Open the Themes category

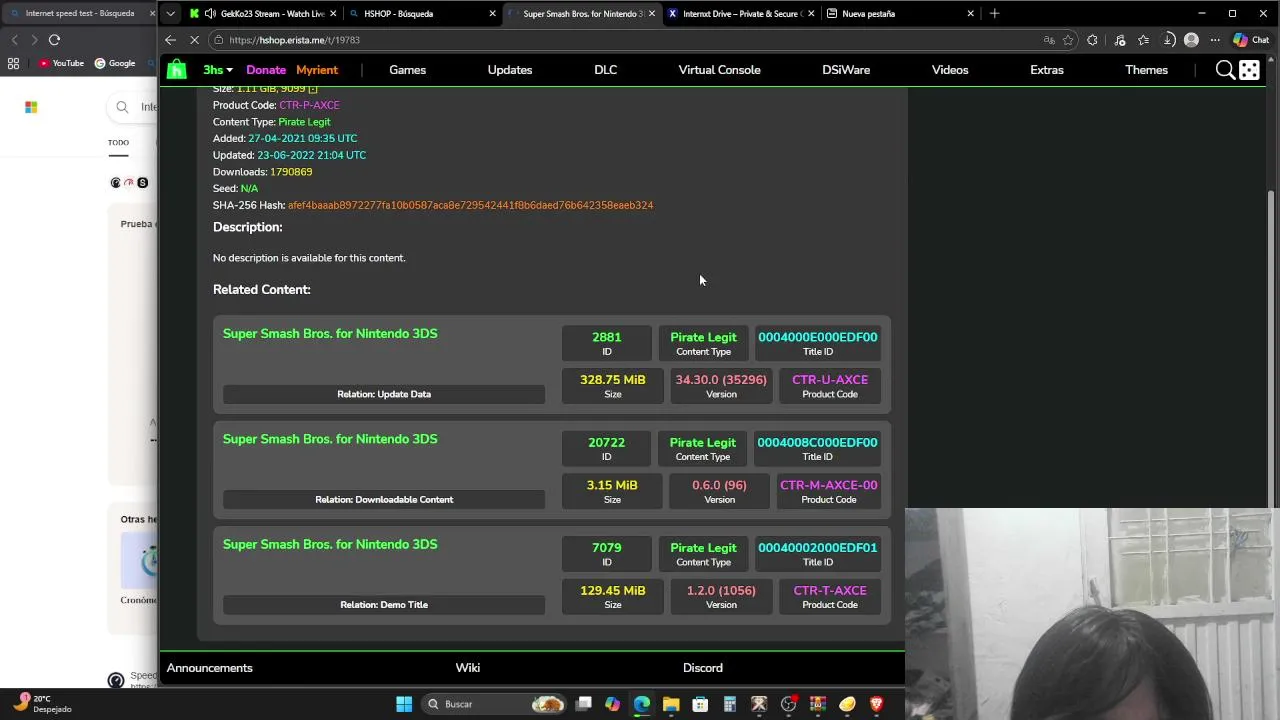[1146, 70]
